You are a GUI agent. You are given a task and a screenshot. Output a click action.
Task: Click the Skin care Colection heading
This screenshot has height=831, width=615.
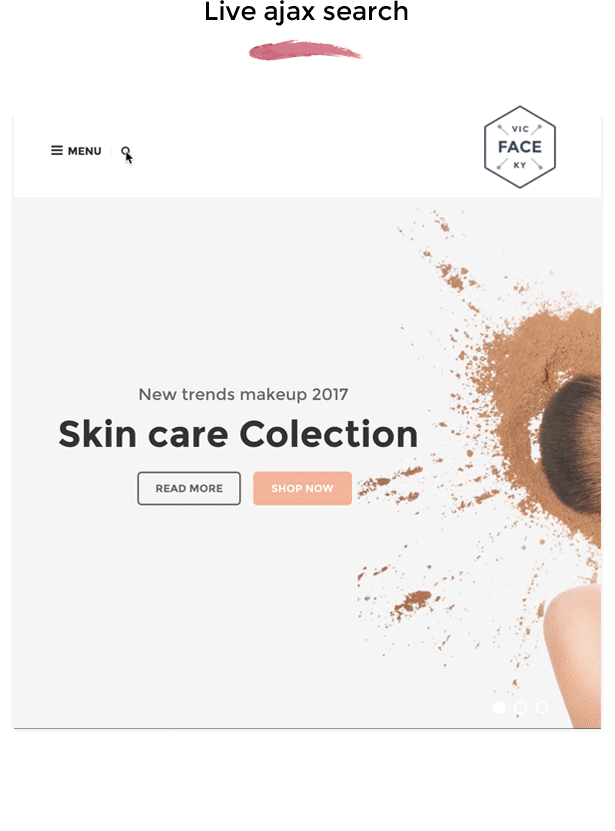pos(238,434)
